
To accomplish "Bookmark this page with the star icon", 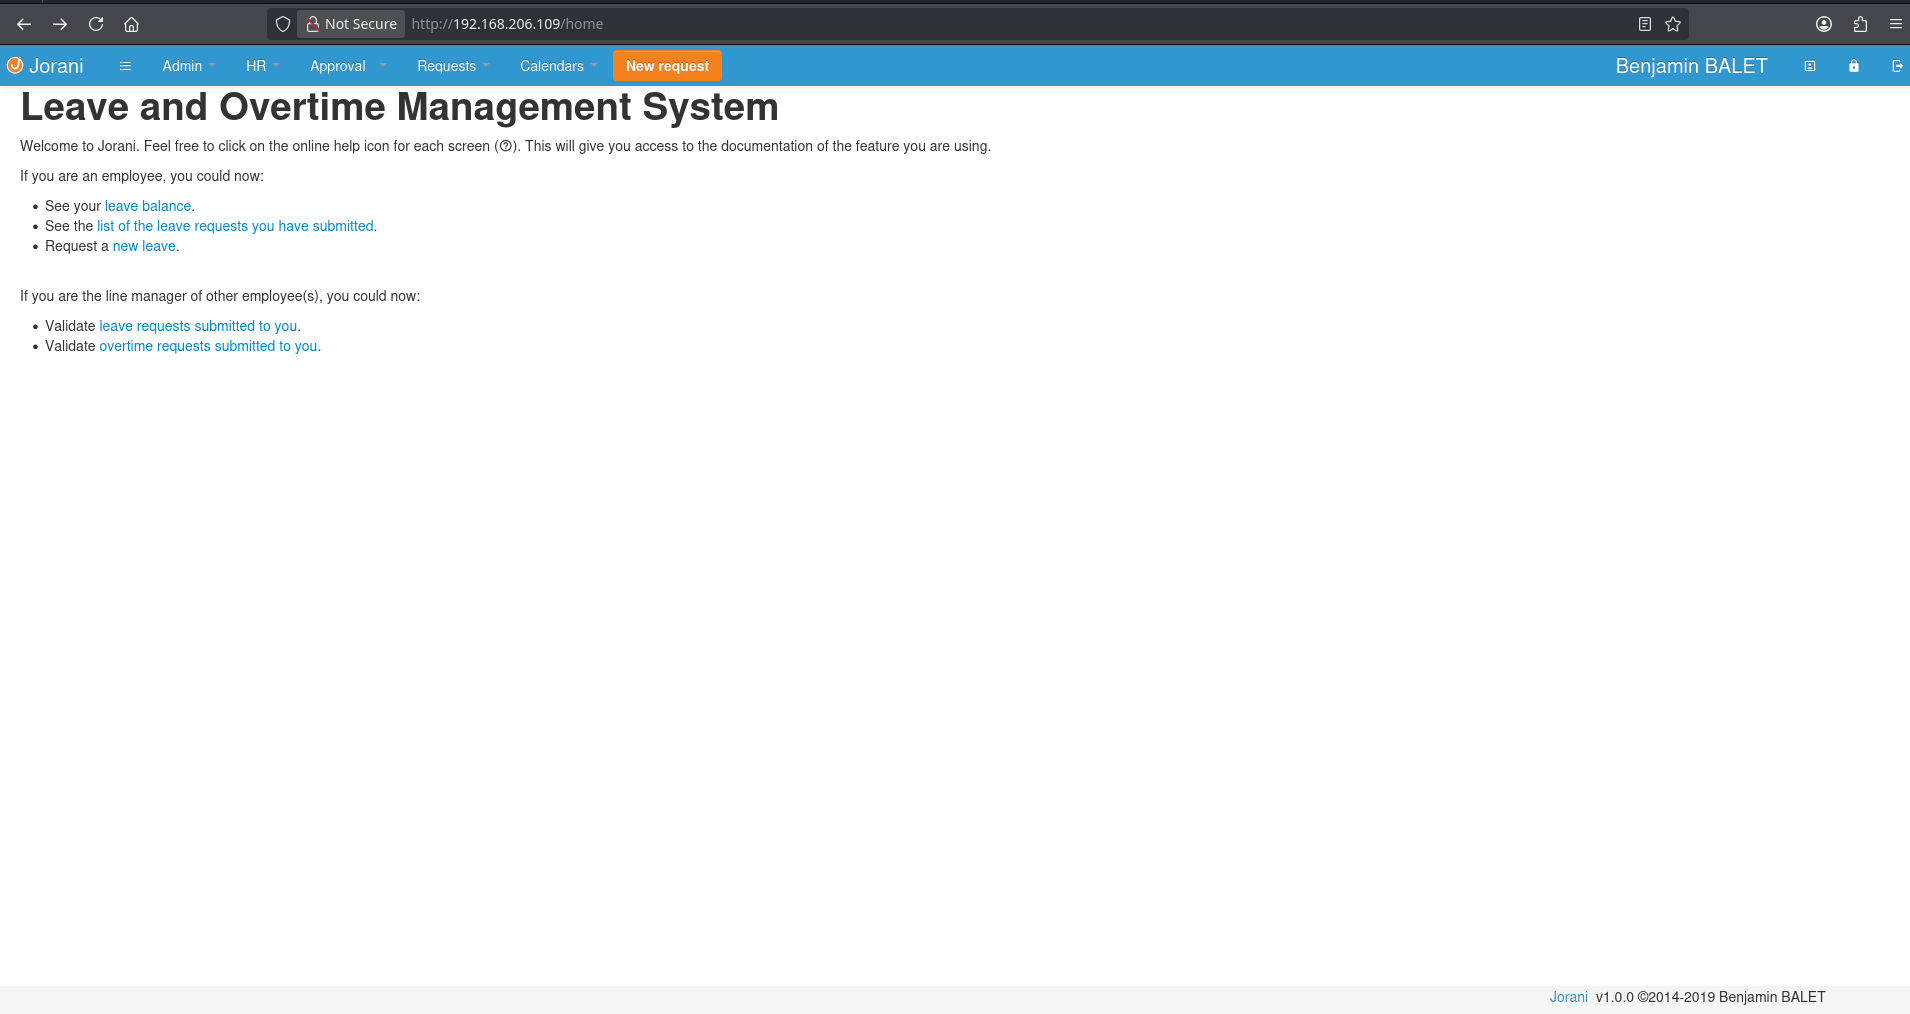I will point(1673,24).
